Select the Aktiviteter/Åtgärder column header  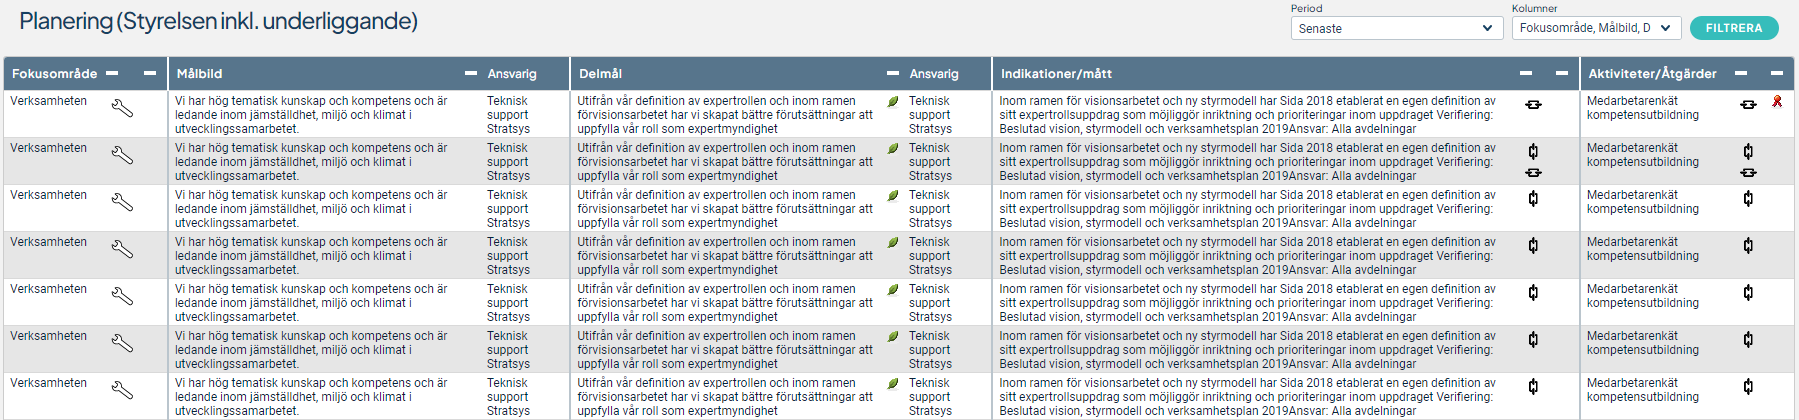1652,74
